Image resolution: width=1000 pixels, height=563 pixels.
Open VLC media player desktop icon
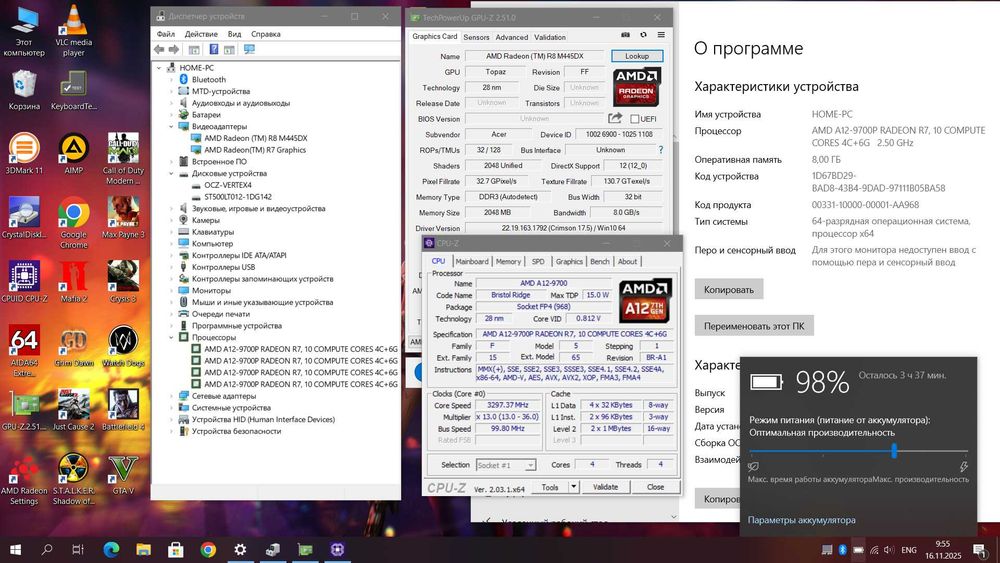pos(73,30)
